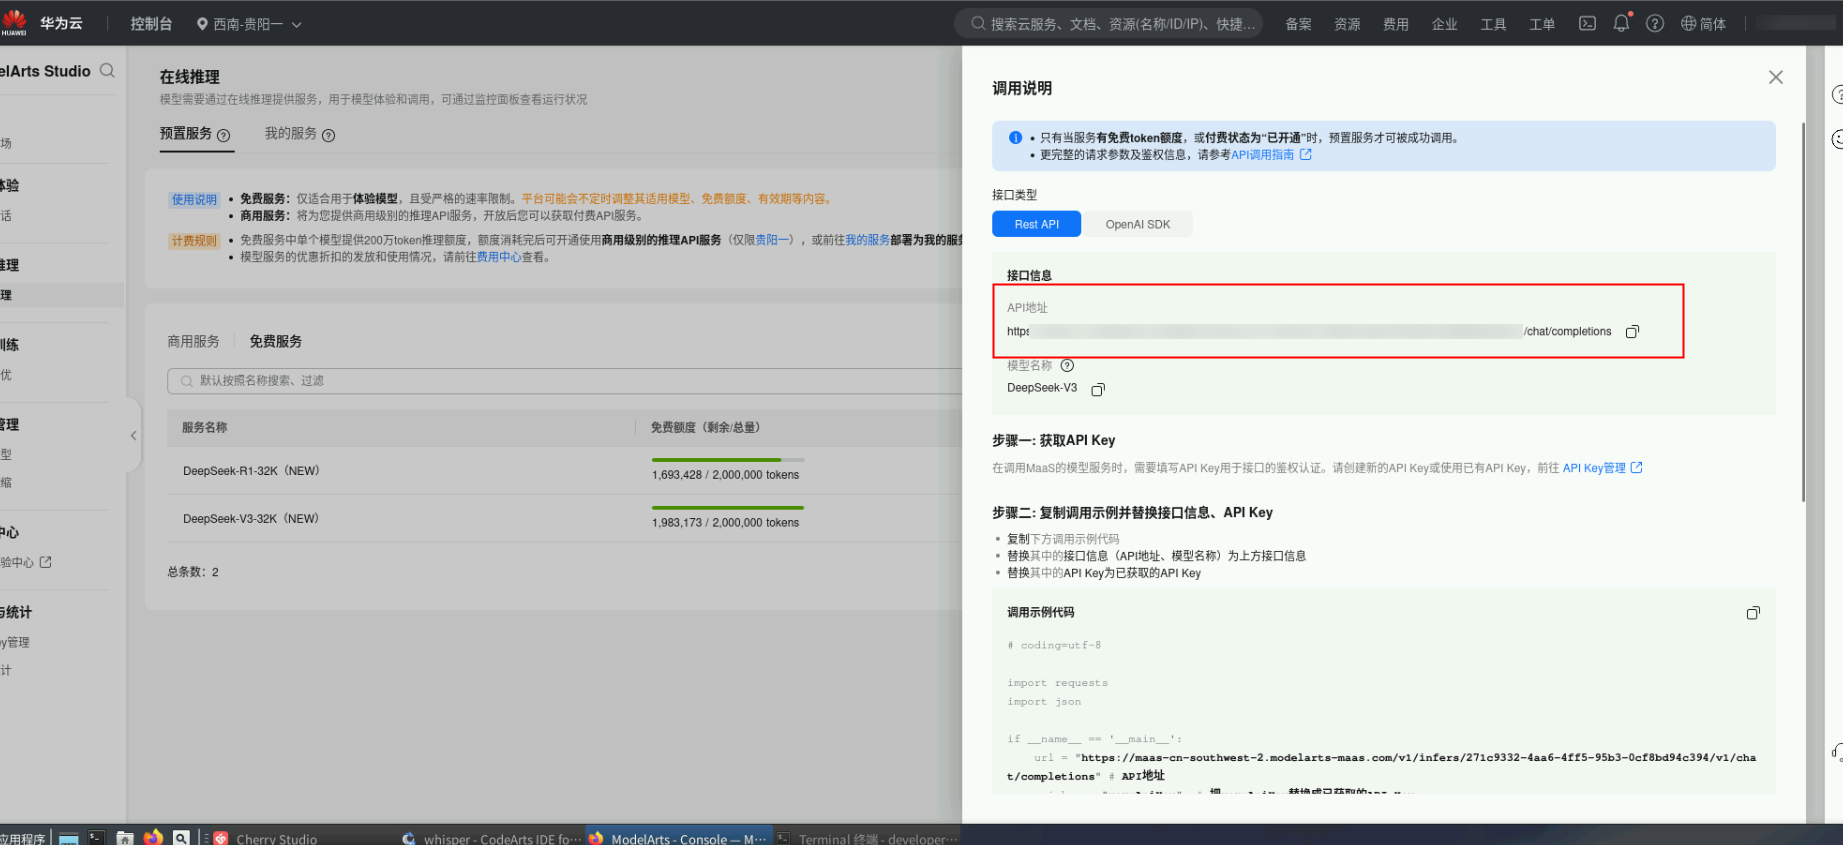Open the 应用程序 applications menu
The image size is (1843, 845).
(x=23, y=839)
